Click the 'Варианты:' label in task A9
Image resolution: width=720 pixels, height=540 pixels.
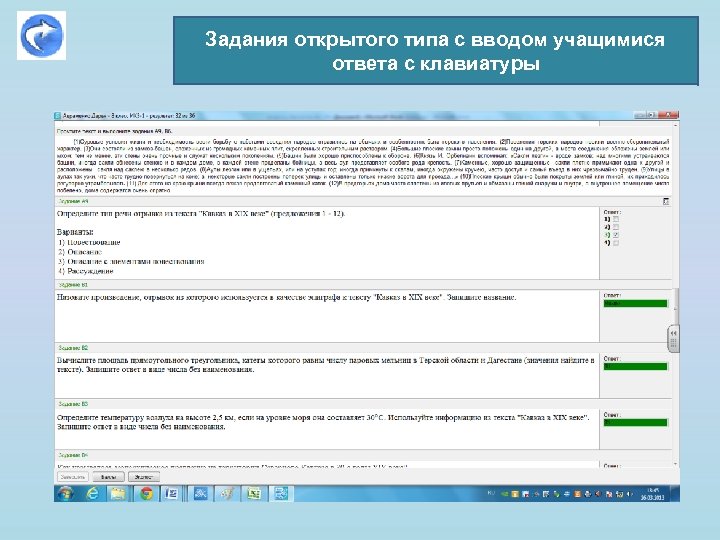pos(75,232)
